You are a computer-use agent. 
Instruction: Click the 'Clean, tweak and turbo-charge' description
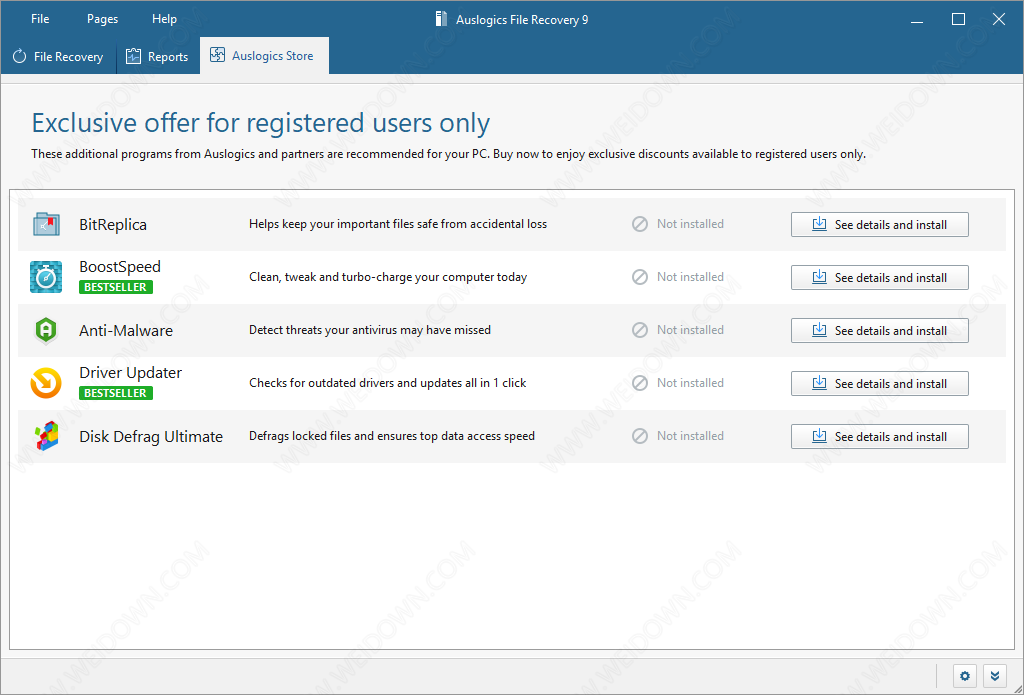(388, 277)
